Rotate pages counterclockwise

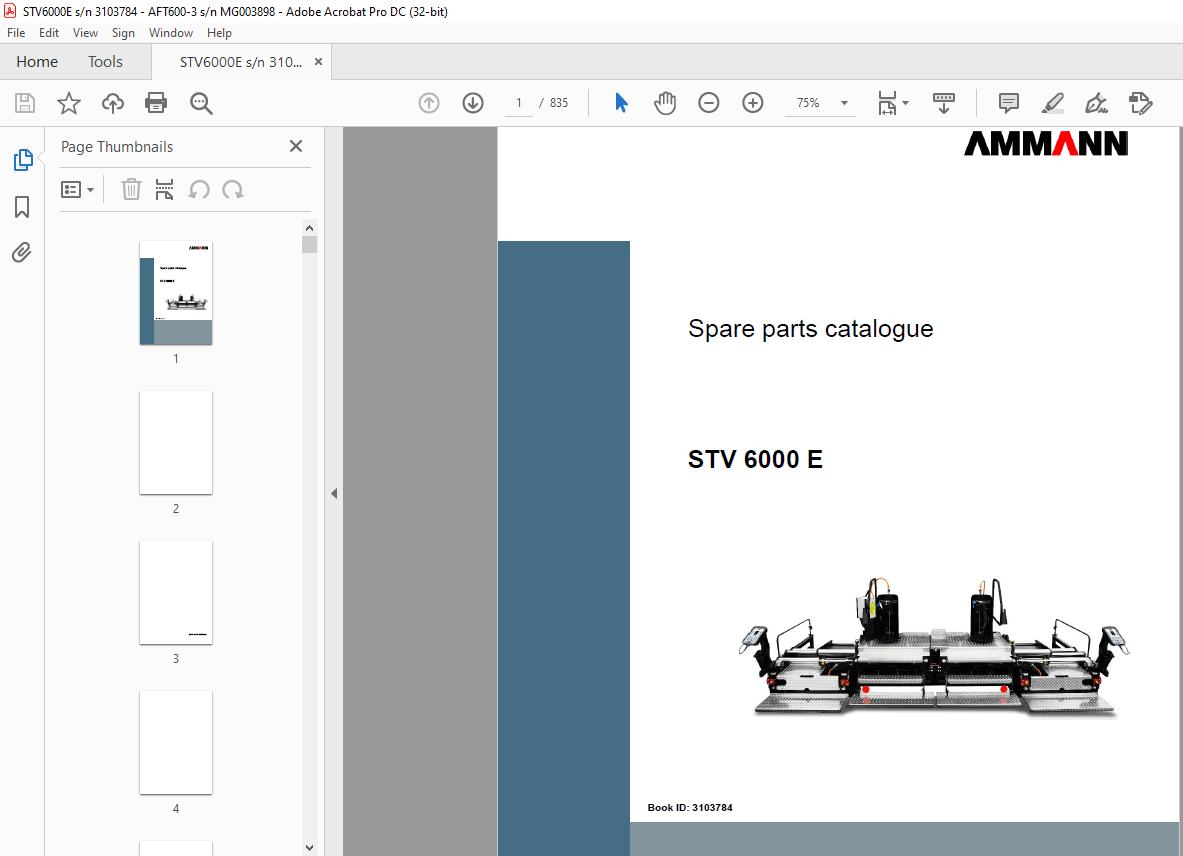199,189
